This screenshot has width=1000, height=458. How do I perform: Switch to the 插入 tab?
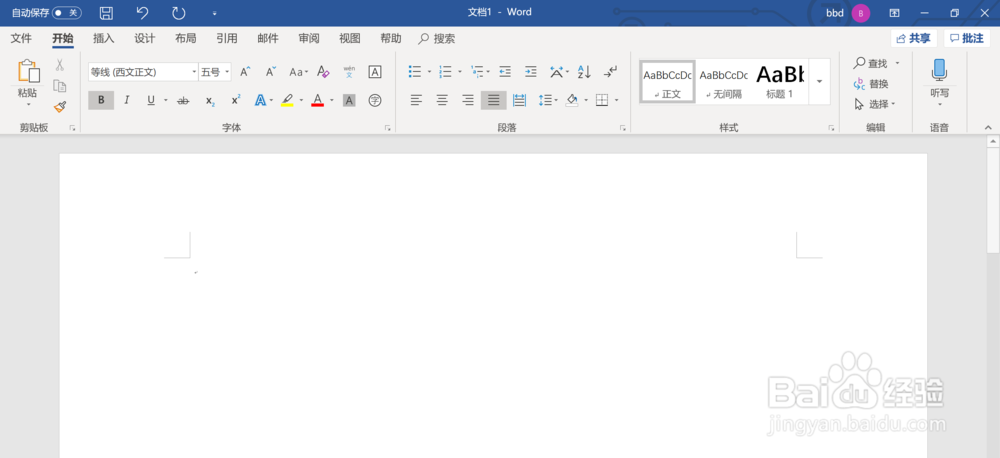coord(103,38)
